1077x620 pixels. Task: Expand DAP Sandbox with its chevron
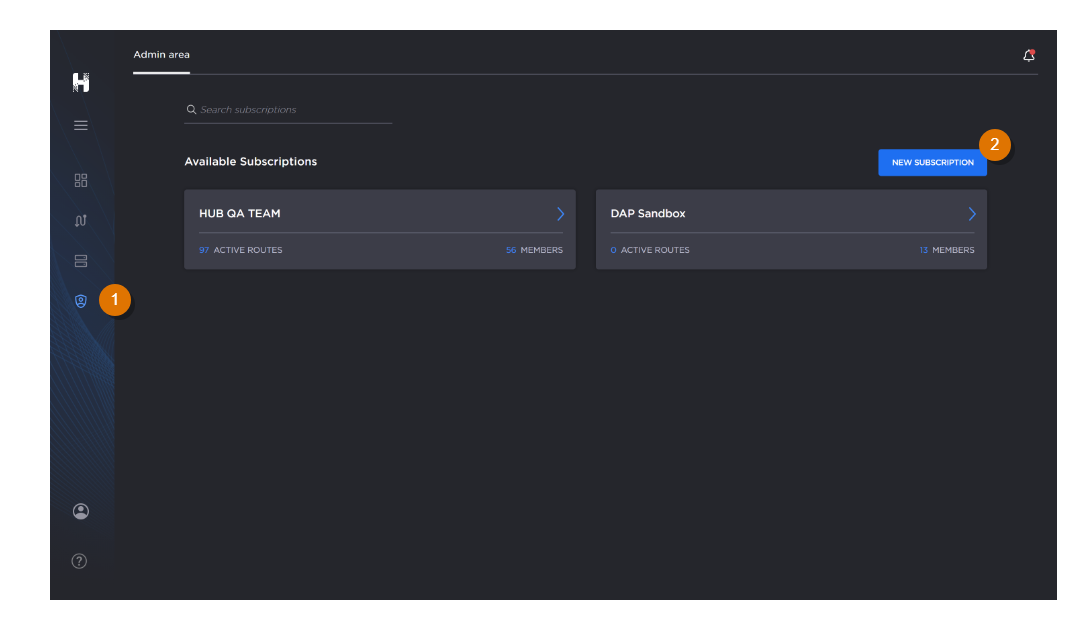click(971, 214)
